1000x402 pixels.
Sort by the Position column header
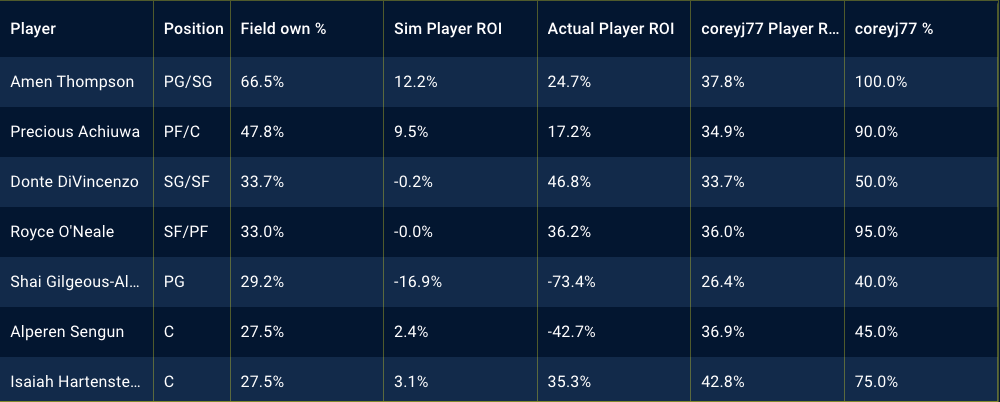tap(193, 29)
